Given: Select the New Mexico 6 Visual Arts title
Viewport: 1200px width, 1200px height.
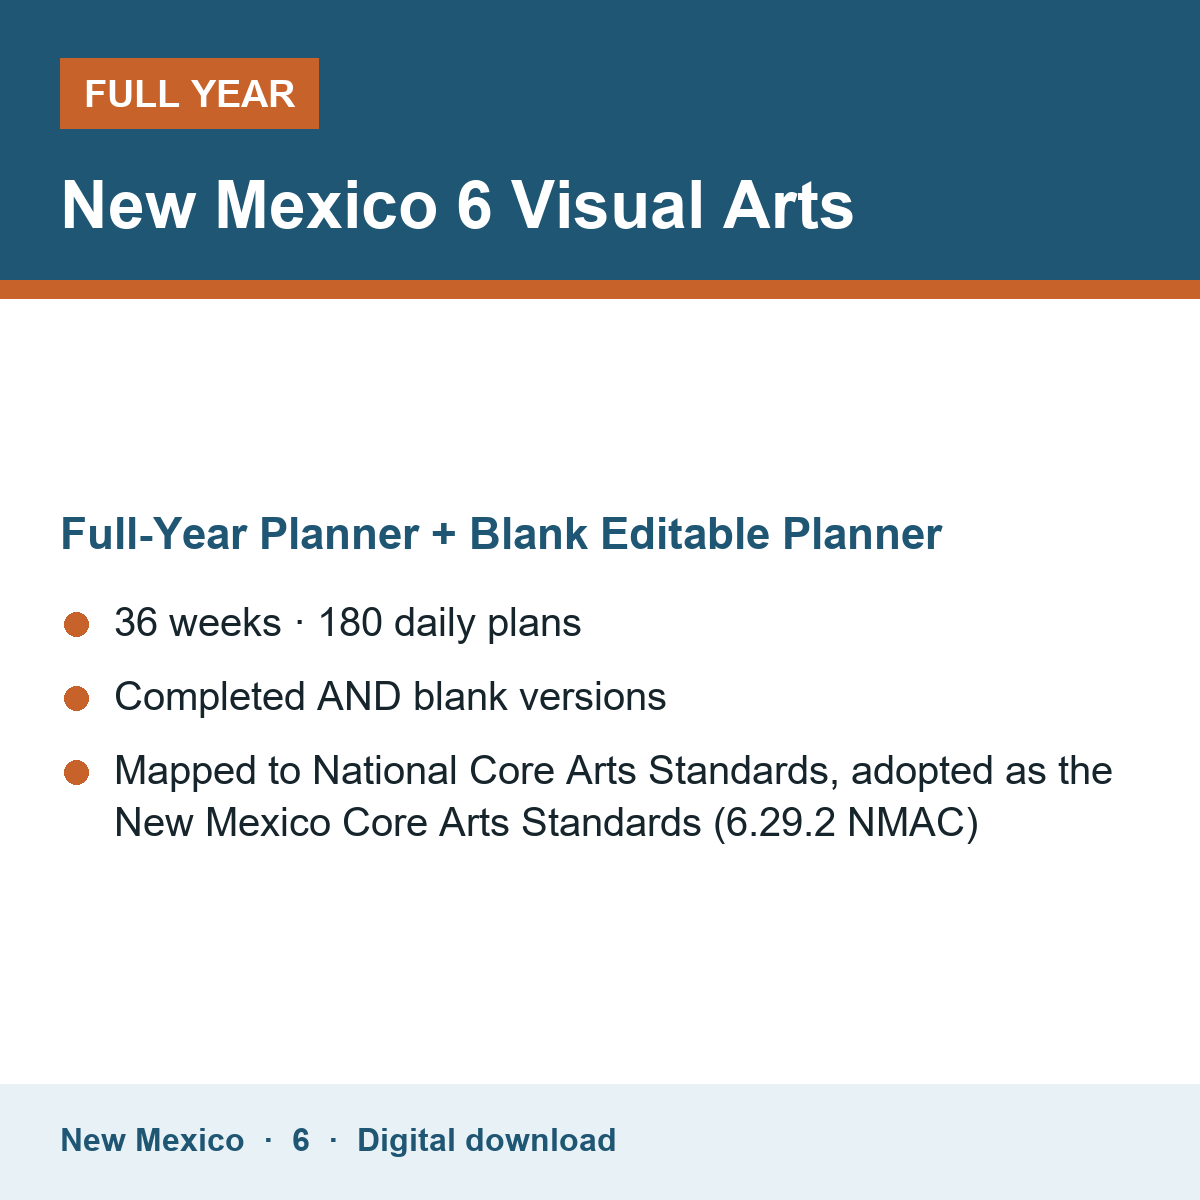Looking at the screenshot, I should click(x=457, y=205).
